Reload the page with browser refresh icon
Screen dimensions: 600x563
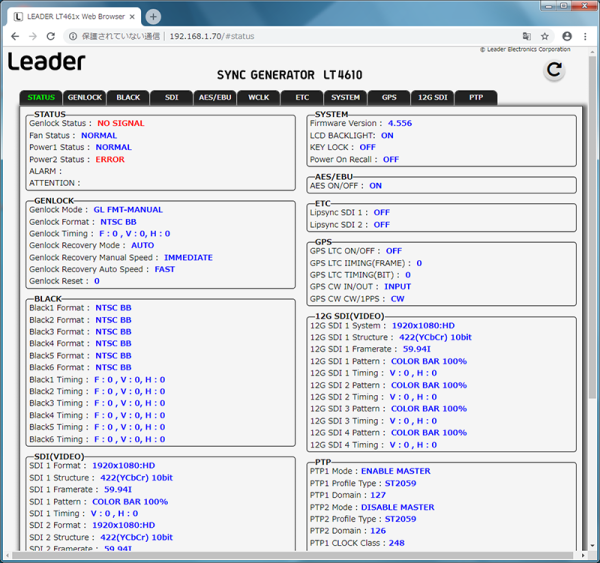51,36
